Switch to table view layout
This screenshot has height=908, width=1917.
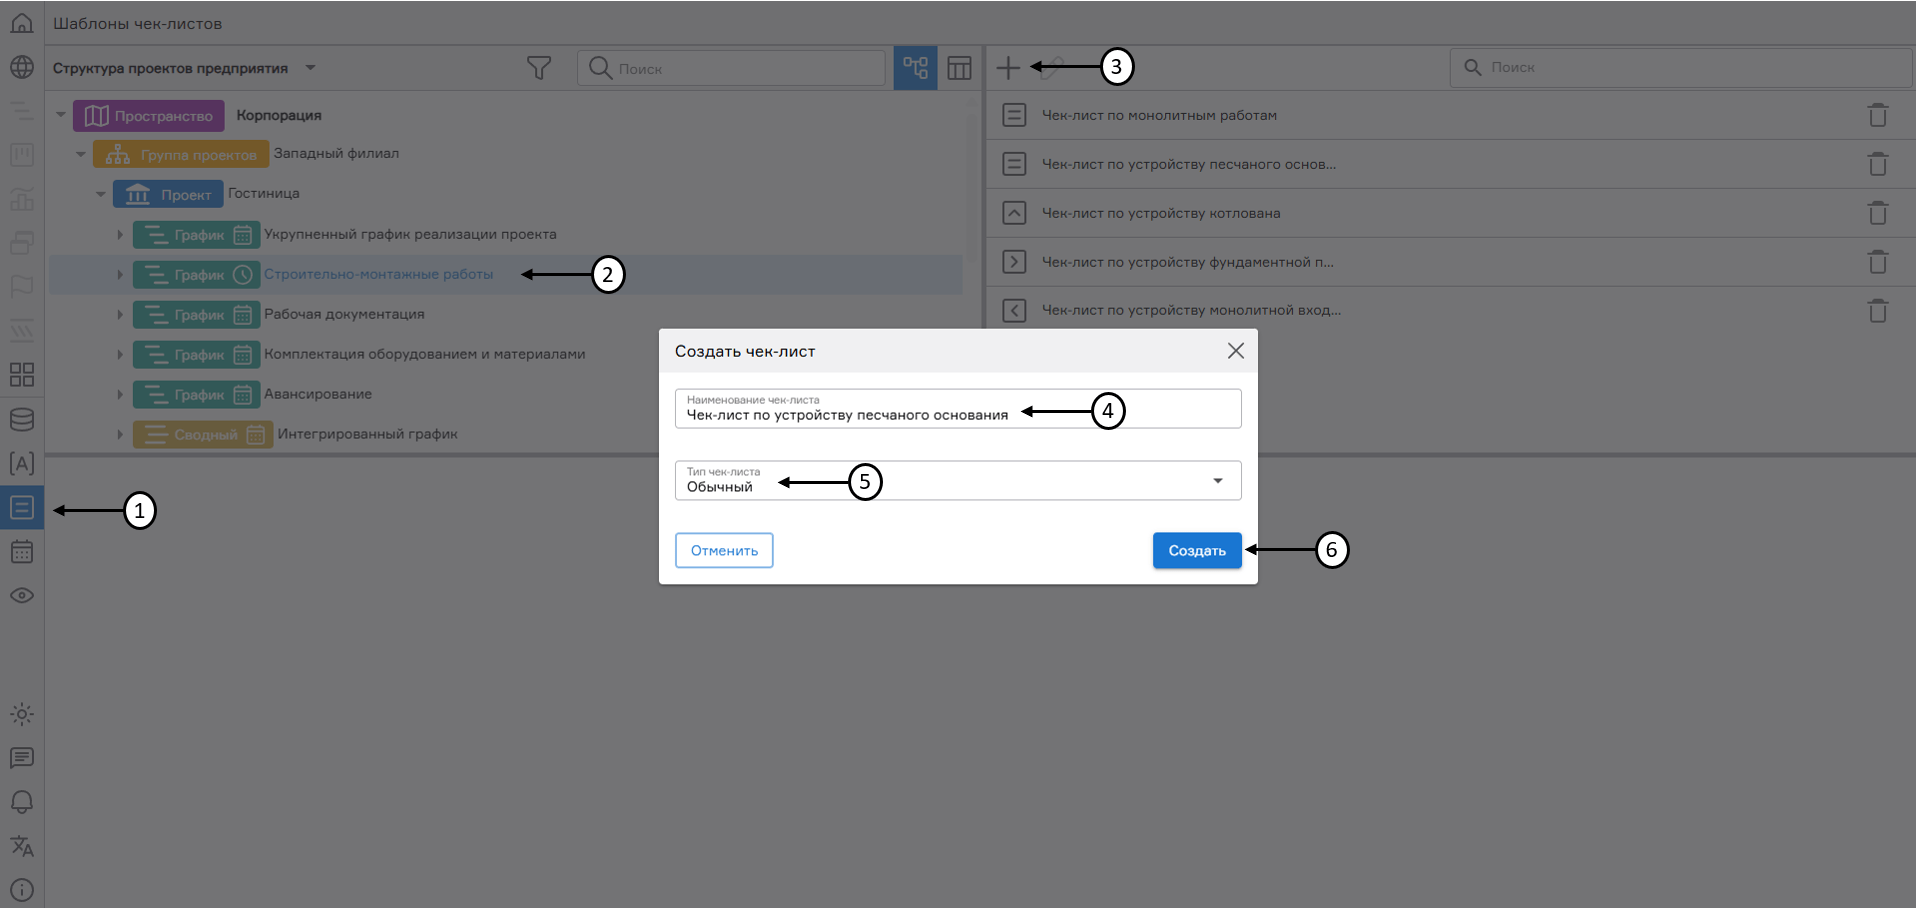[x=959, y=68]
